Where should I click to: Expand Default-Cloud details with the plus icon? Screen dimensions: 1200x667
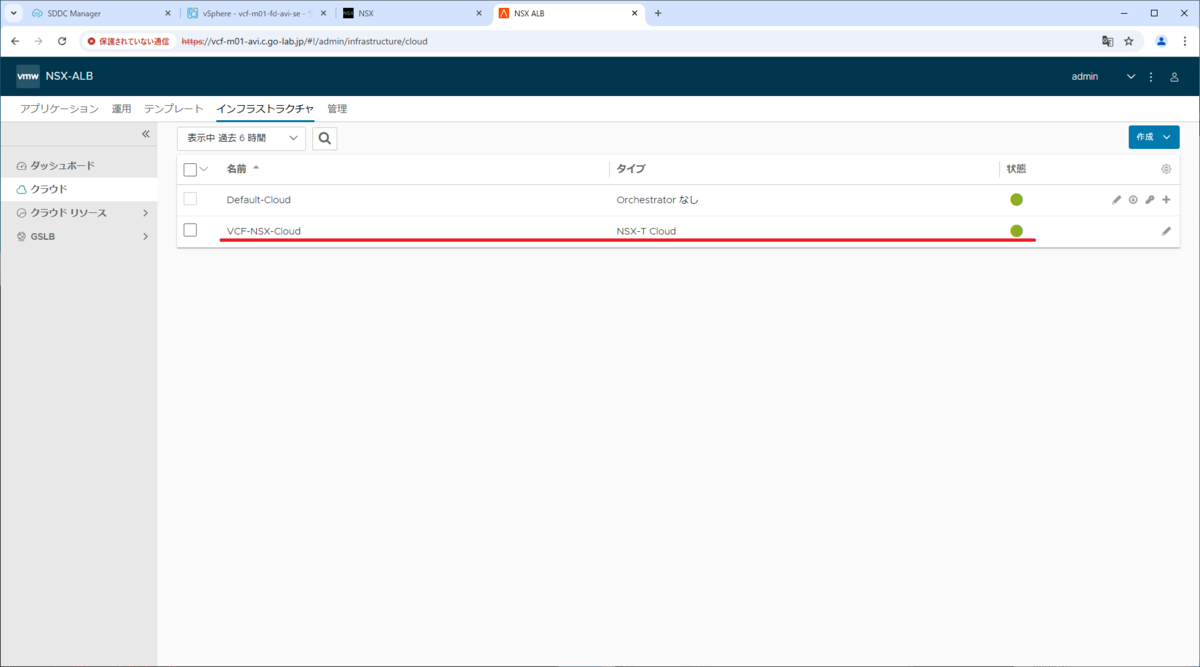(1166, 200)
